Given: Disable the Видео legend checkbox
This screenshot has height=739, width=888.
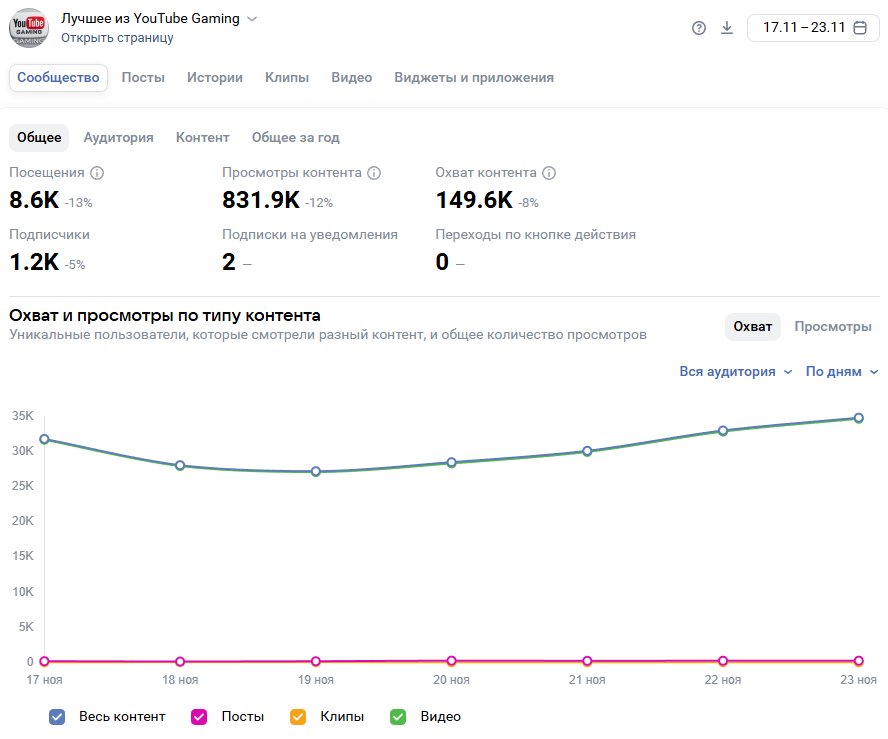Looking at the screenshot, I should click(x=398, y=717).
